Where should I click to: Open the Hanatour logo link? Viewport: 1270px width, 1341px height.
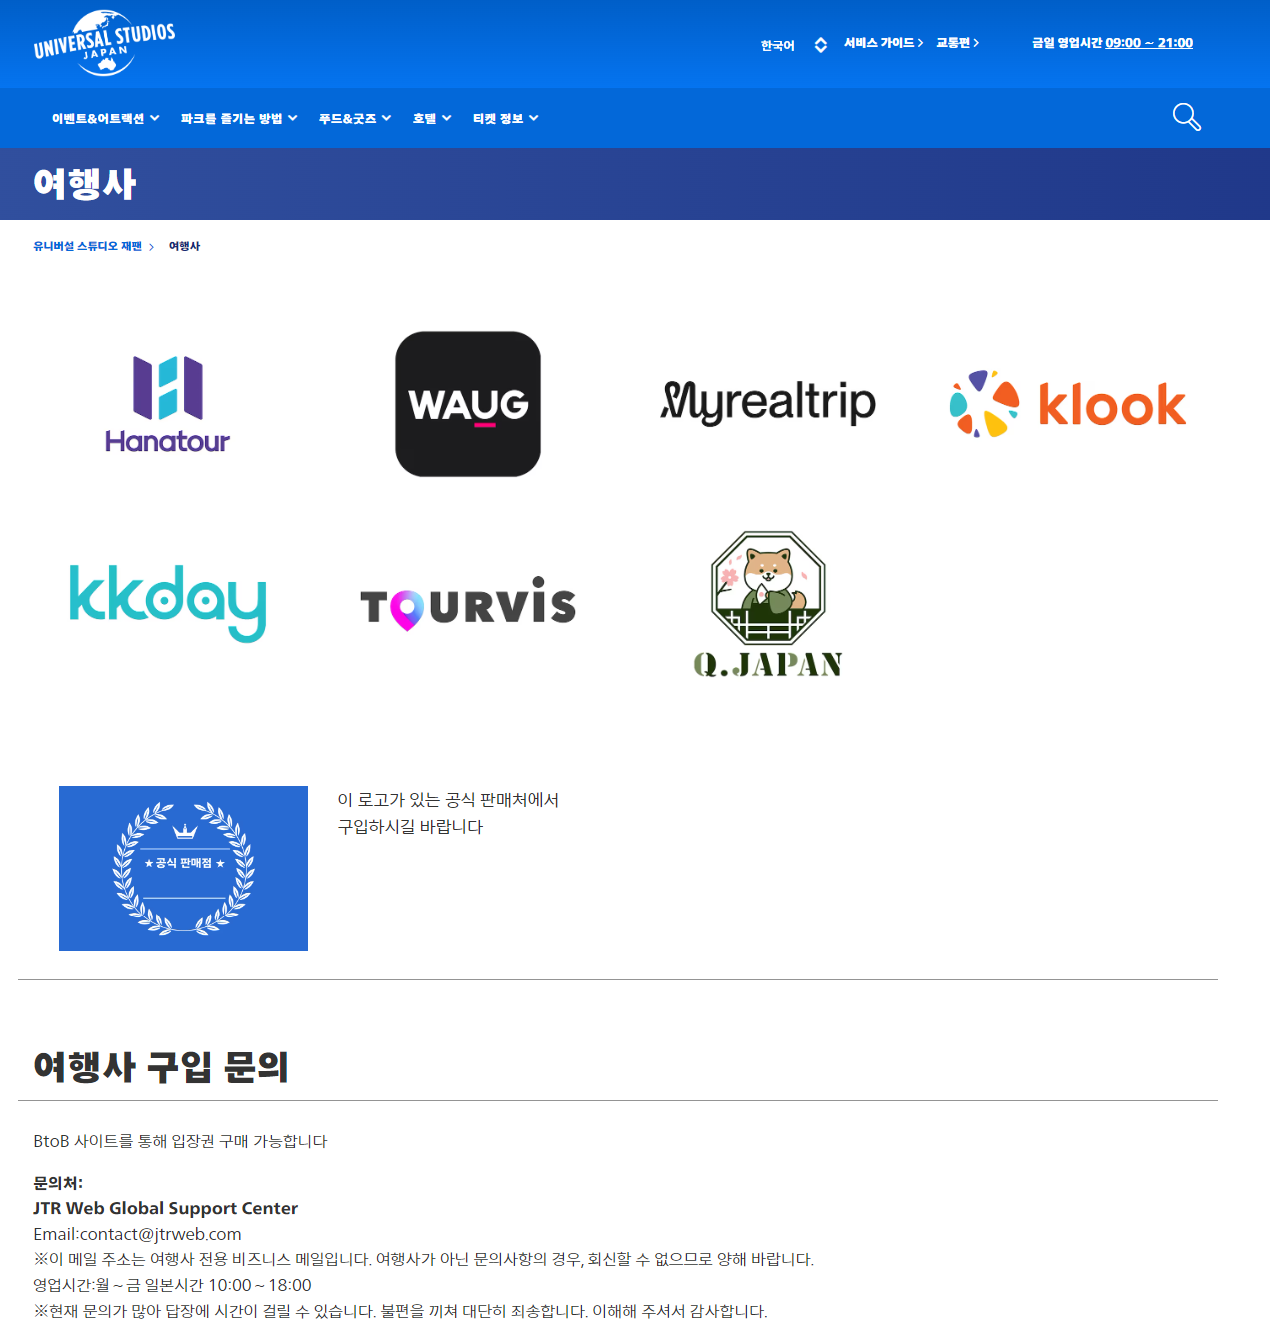[x=168, y=404]
